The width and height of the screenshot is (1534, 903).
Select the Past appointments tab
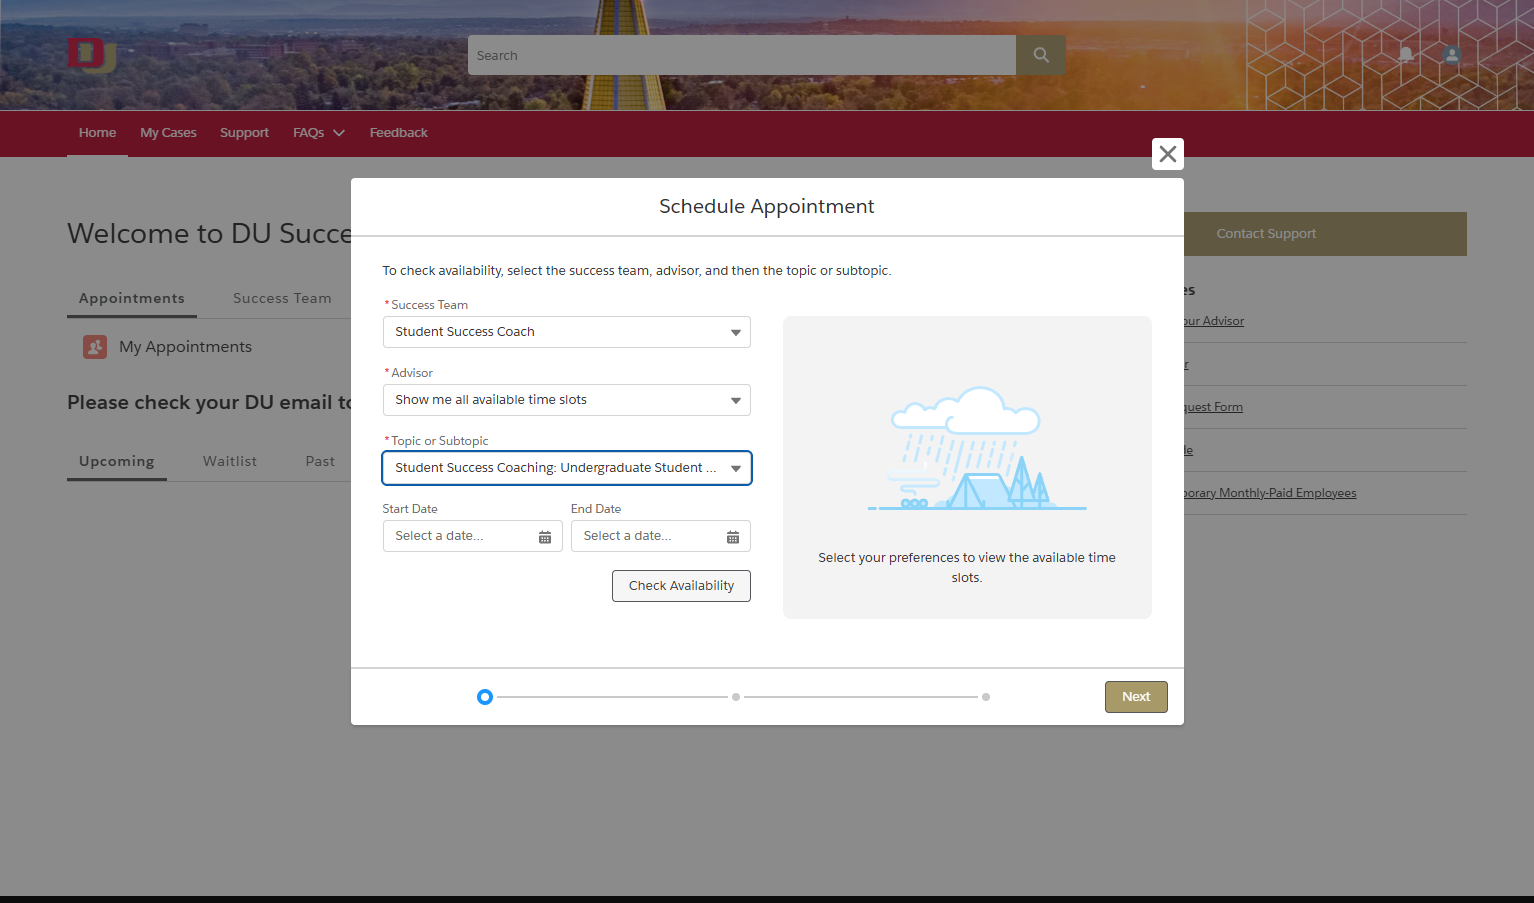[320, 461]
